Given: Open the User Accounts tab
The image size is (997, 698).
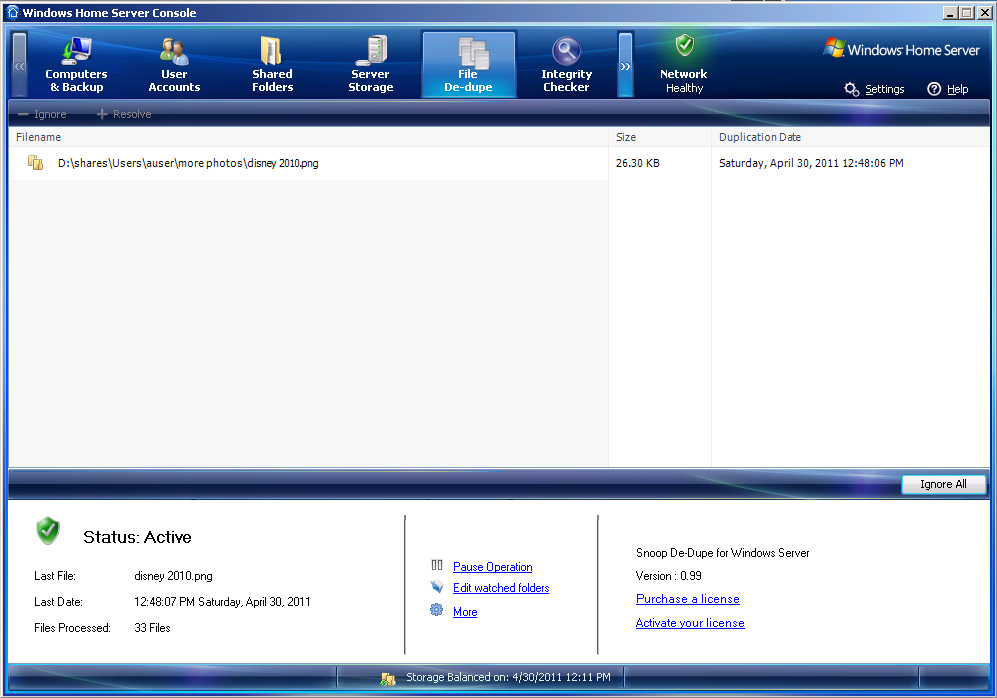Looking at the screenshot, I should pos(174,64).
